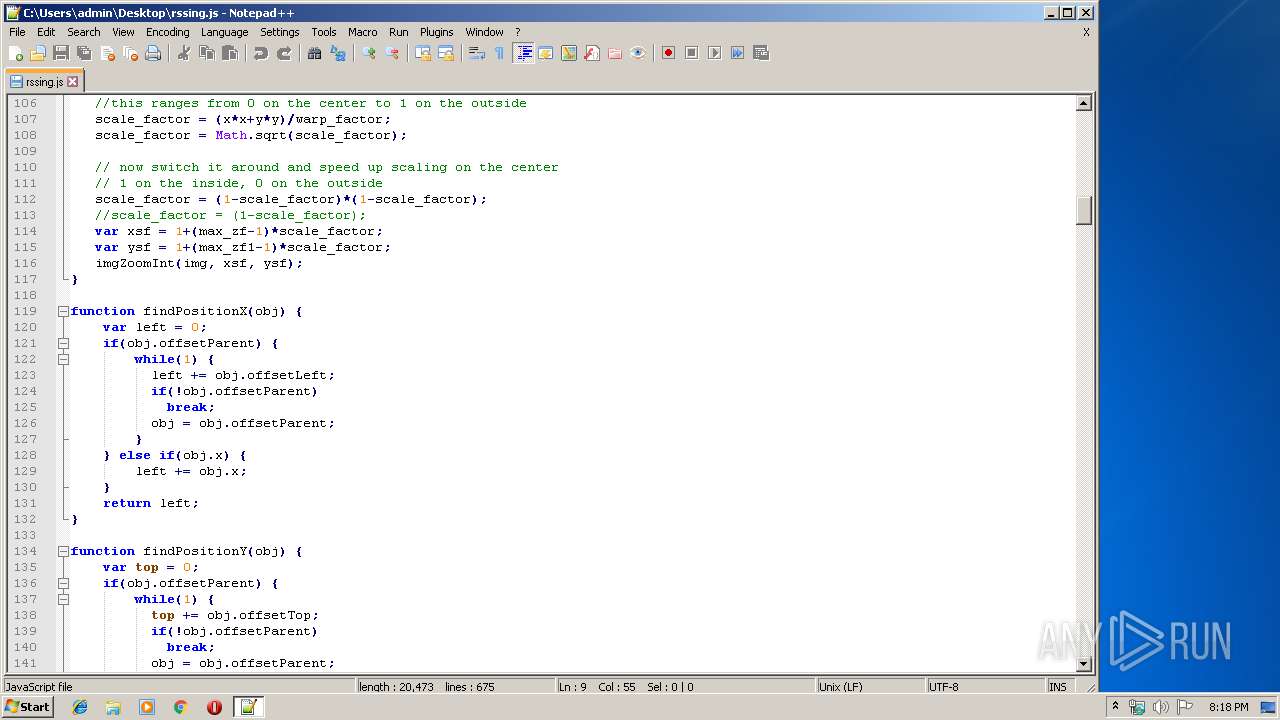Save the current file via toolbar
1280x720 pixels.
tap(61, 53)
